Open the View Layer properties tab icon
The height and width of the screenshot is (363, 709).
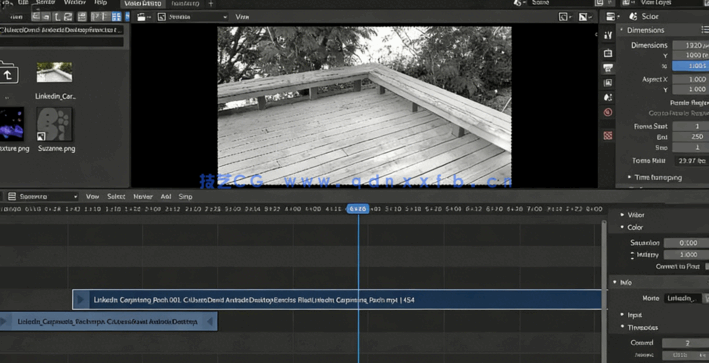click(x=608, y=83)
